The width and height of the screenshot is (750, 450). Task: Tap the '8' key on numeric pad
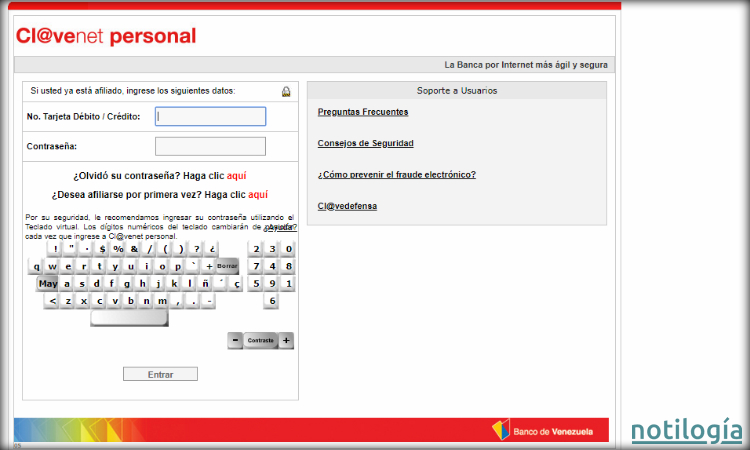[289, 266]
